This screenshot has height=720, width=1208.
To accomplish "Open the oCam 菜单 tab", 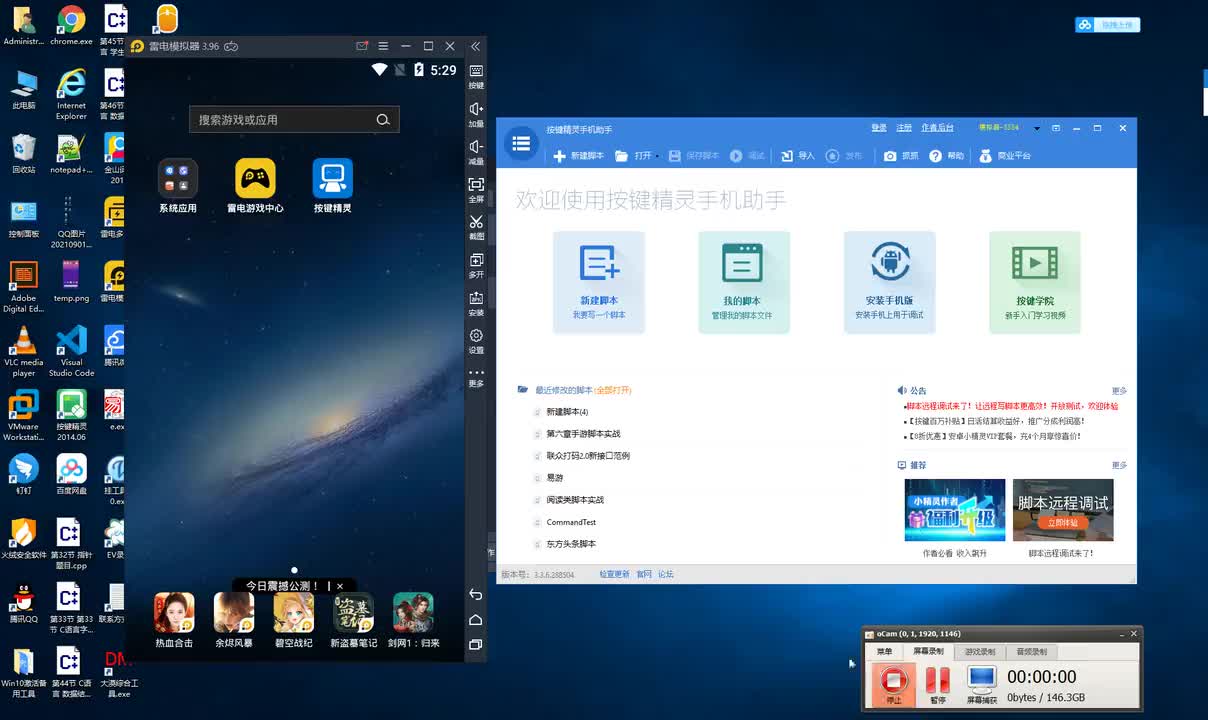I will (x=884, y=651).
